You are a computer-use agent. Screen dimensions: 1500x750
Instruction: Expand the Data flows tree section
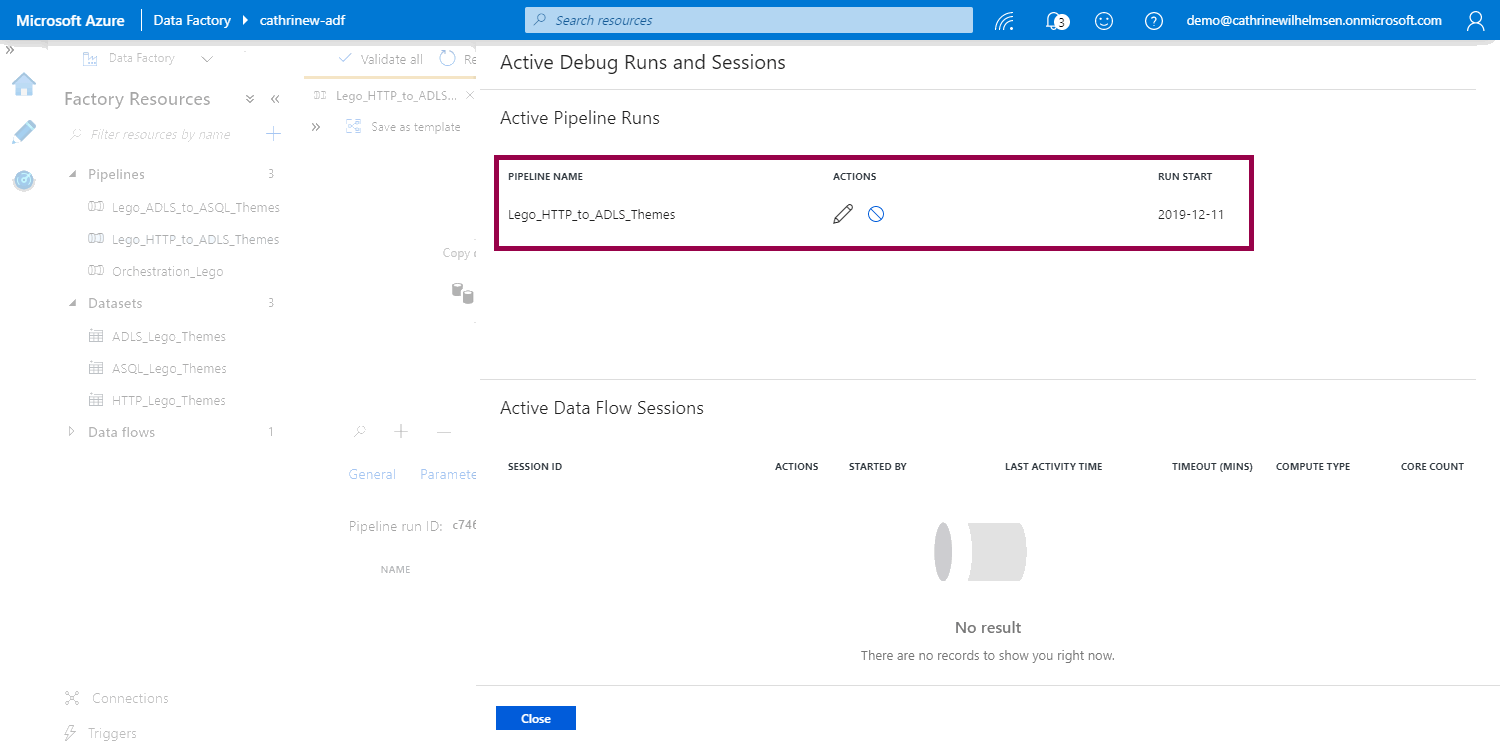(72, 432)
